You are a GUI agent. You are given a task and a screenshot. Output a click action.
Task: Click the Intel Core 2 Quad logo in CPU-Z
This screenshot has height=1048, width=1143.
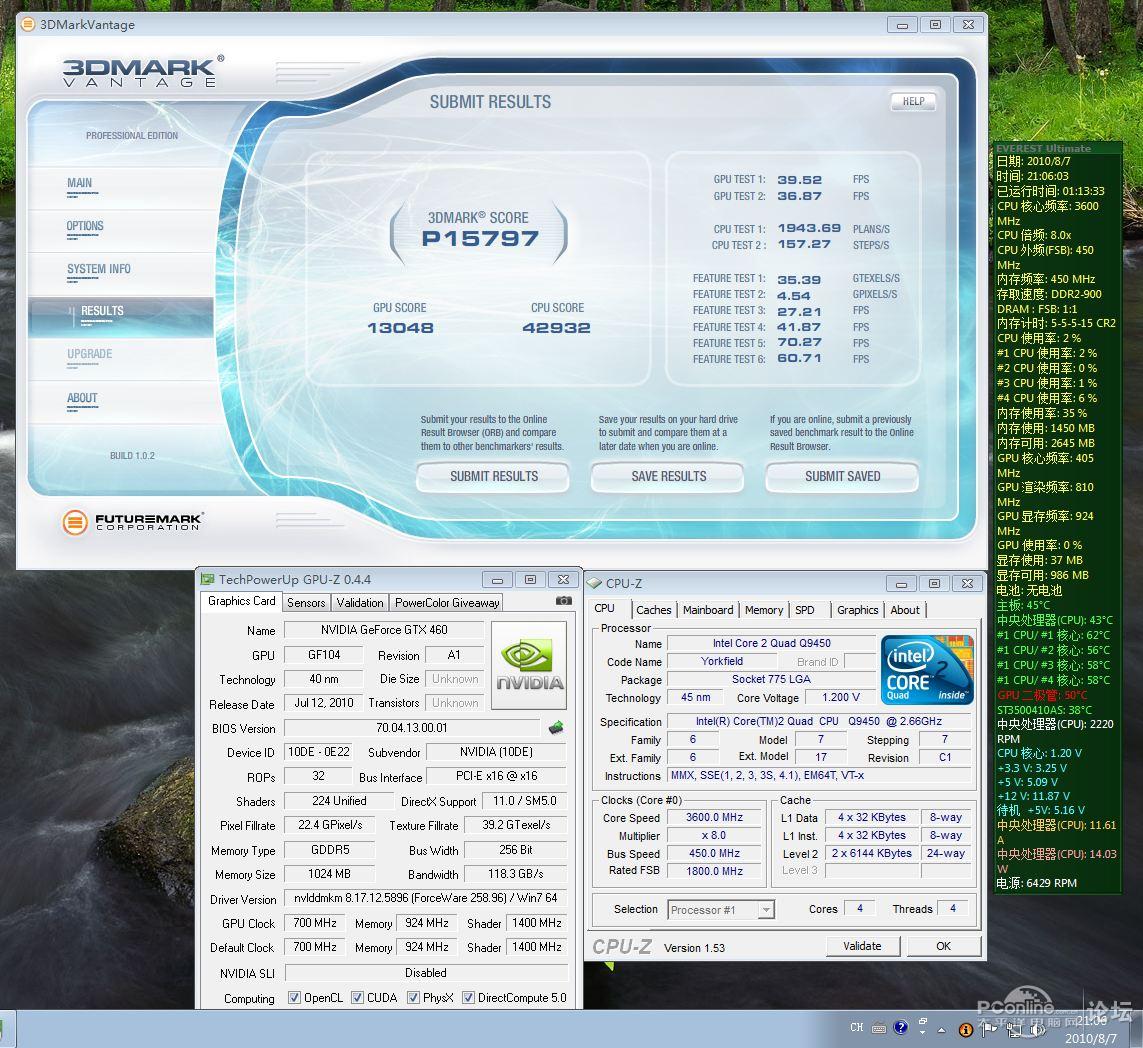pos(927,670)
